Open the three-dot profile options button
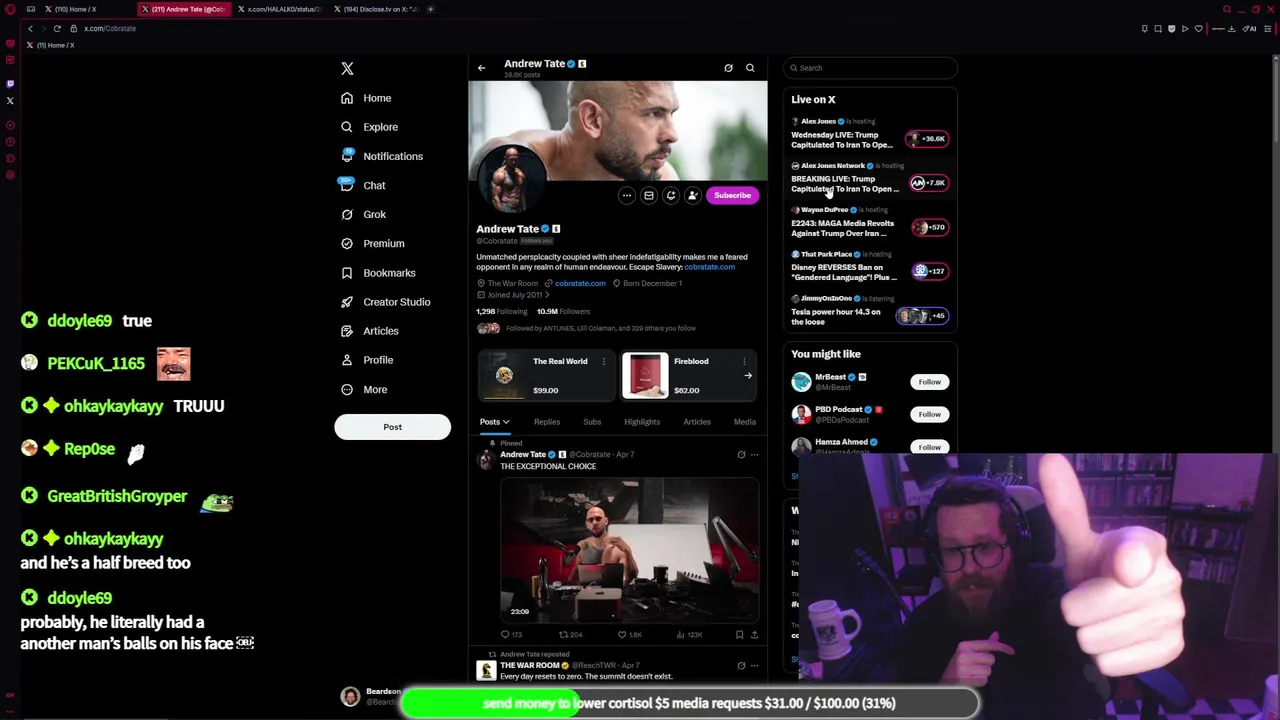 pos(626,195)
